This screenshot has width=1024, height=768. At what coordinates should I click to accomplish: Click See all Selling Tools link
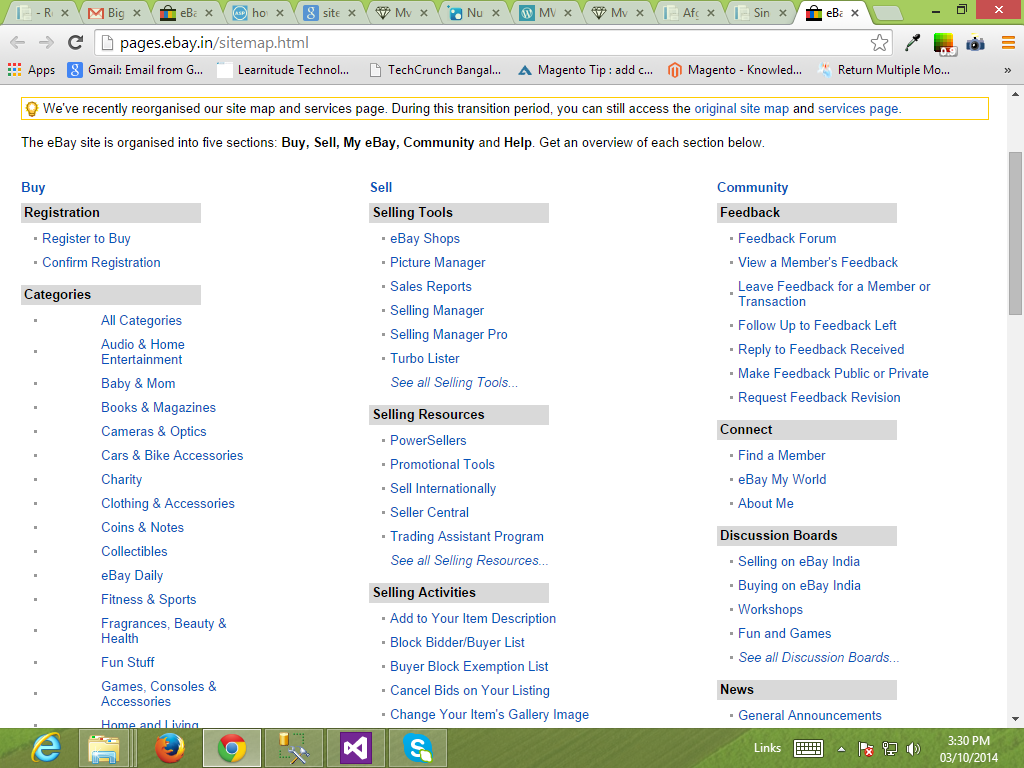tap(454, 383)
